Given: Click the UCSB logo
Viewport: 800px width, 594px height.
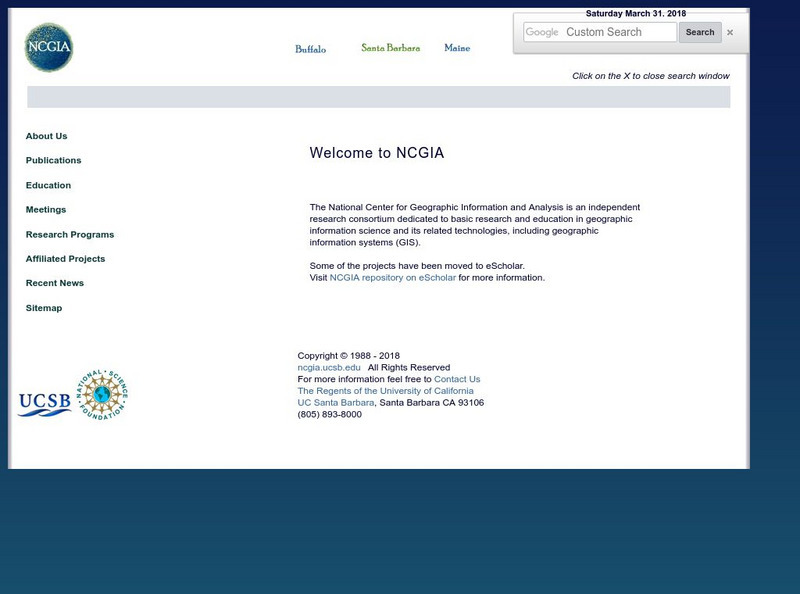Looking at the screenshot, I should coord(44,404).
